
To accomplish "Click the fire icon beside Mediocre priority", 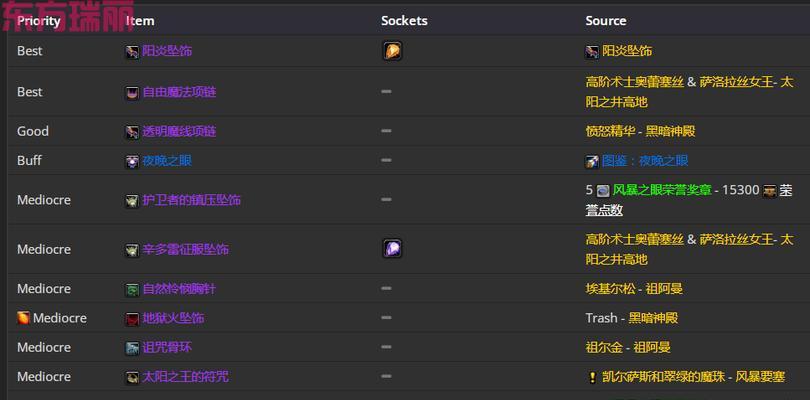I will pos(23,318).
